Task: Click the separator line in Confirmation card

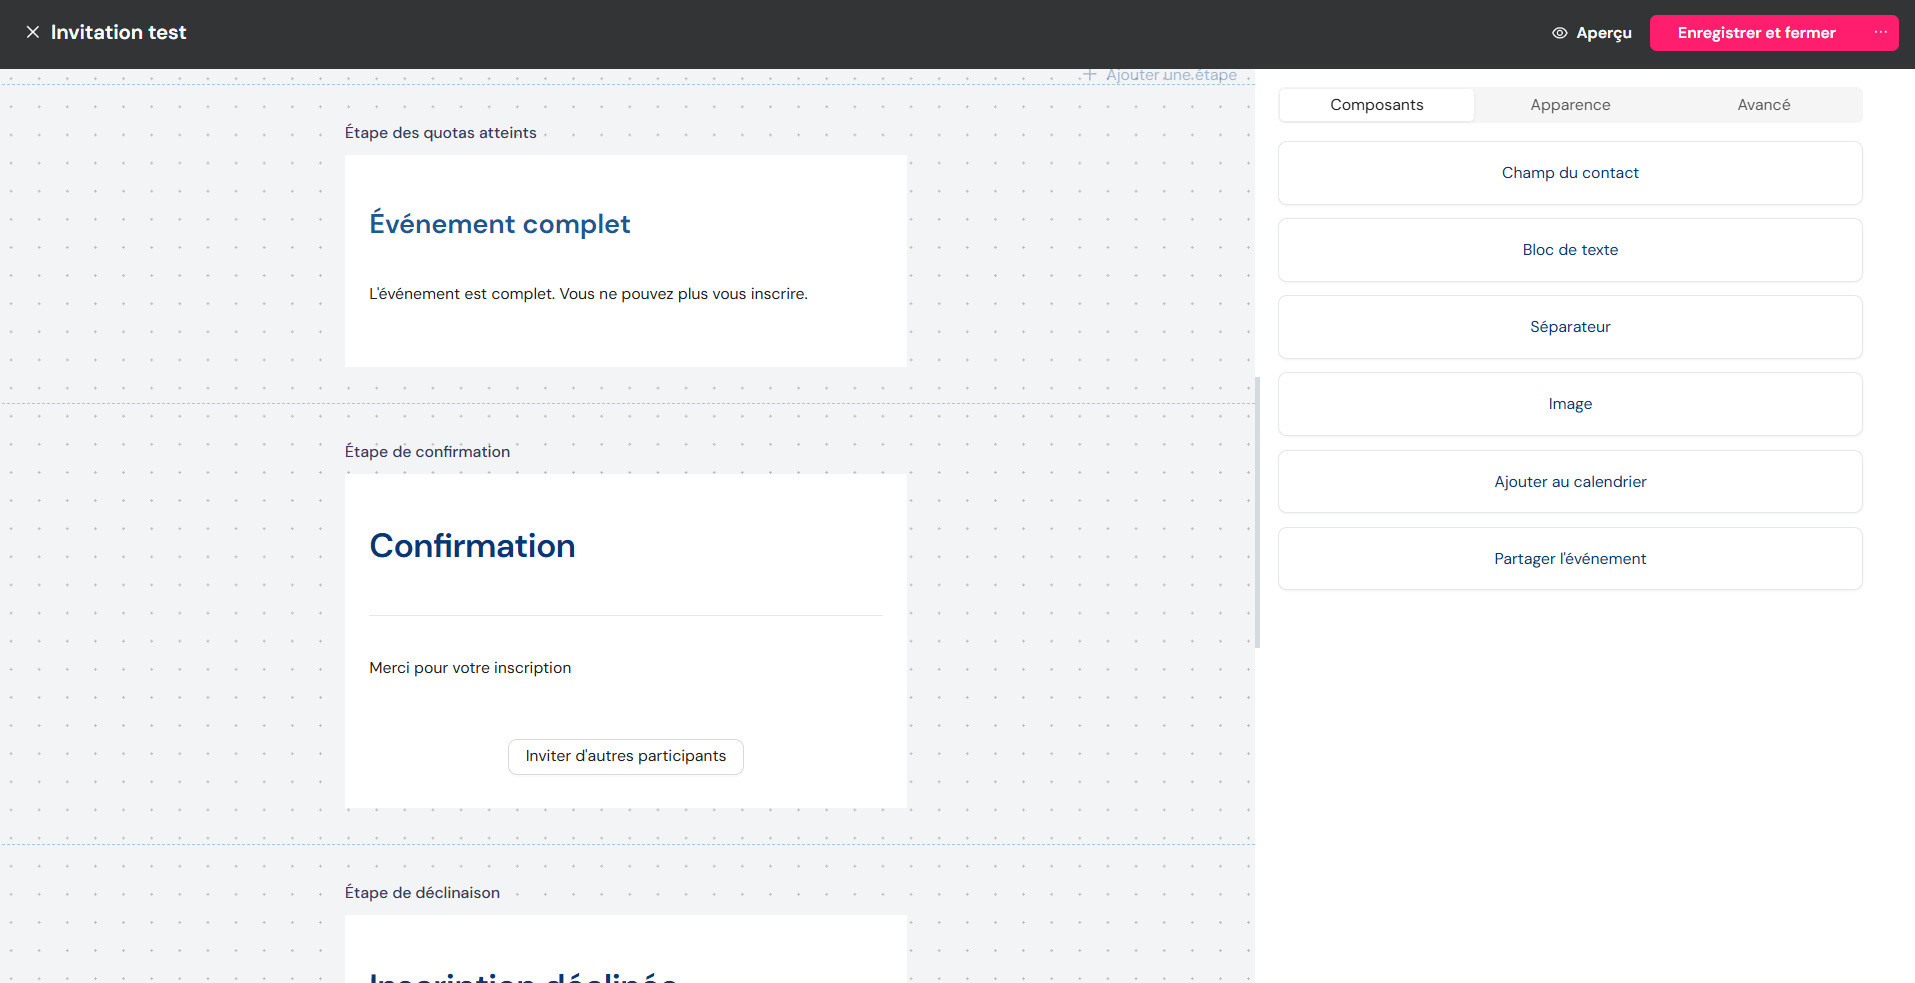Action: pyautogui.click(x=626, y=615)
